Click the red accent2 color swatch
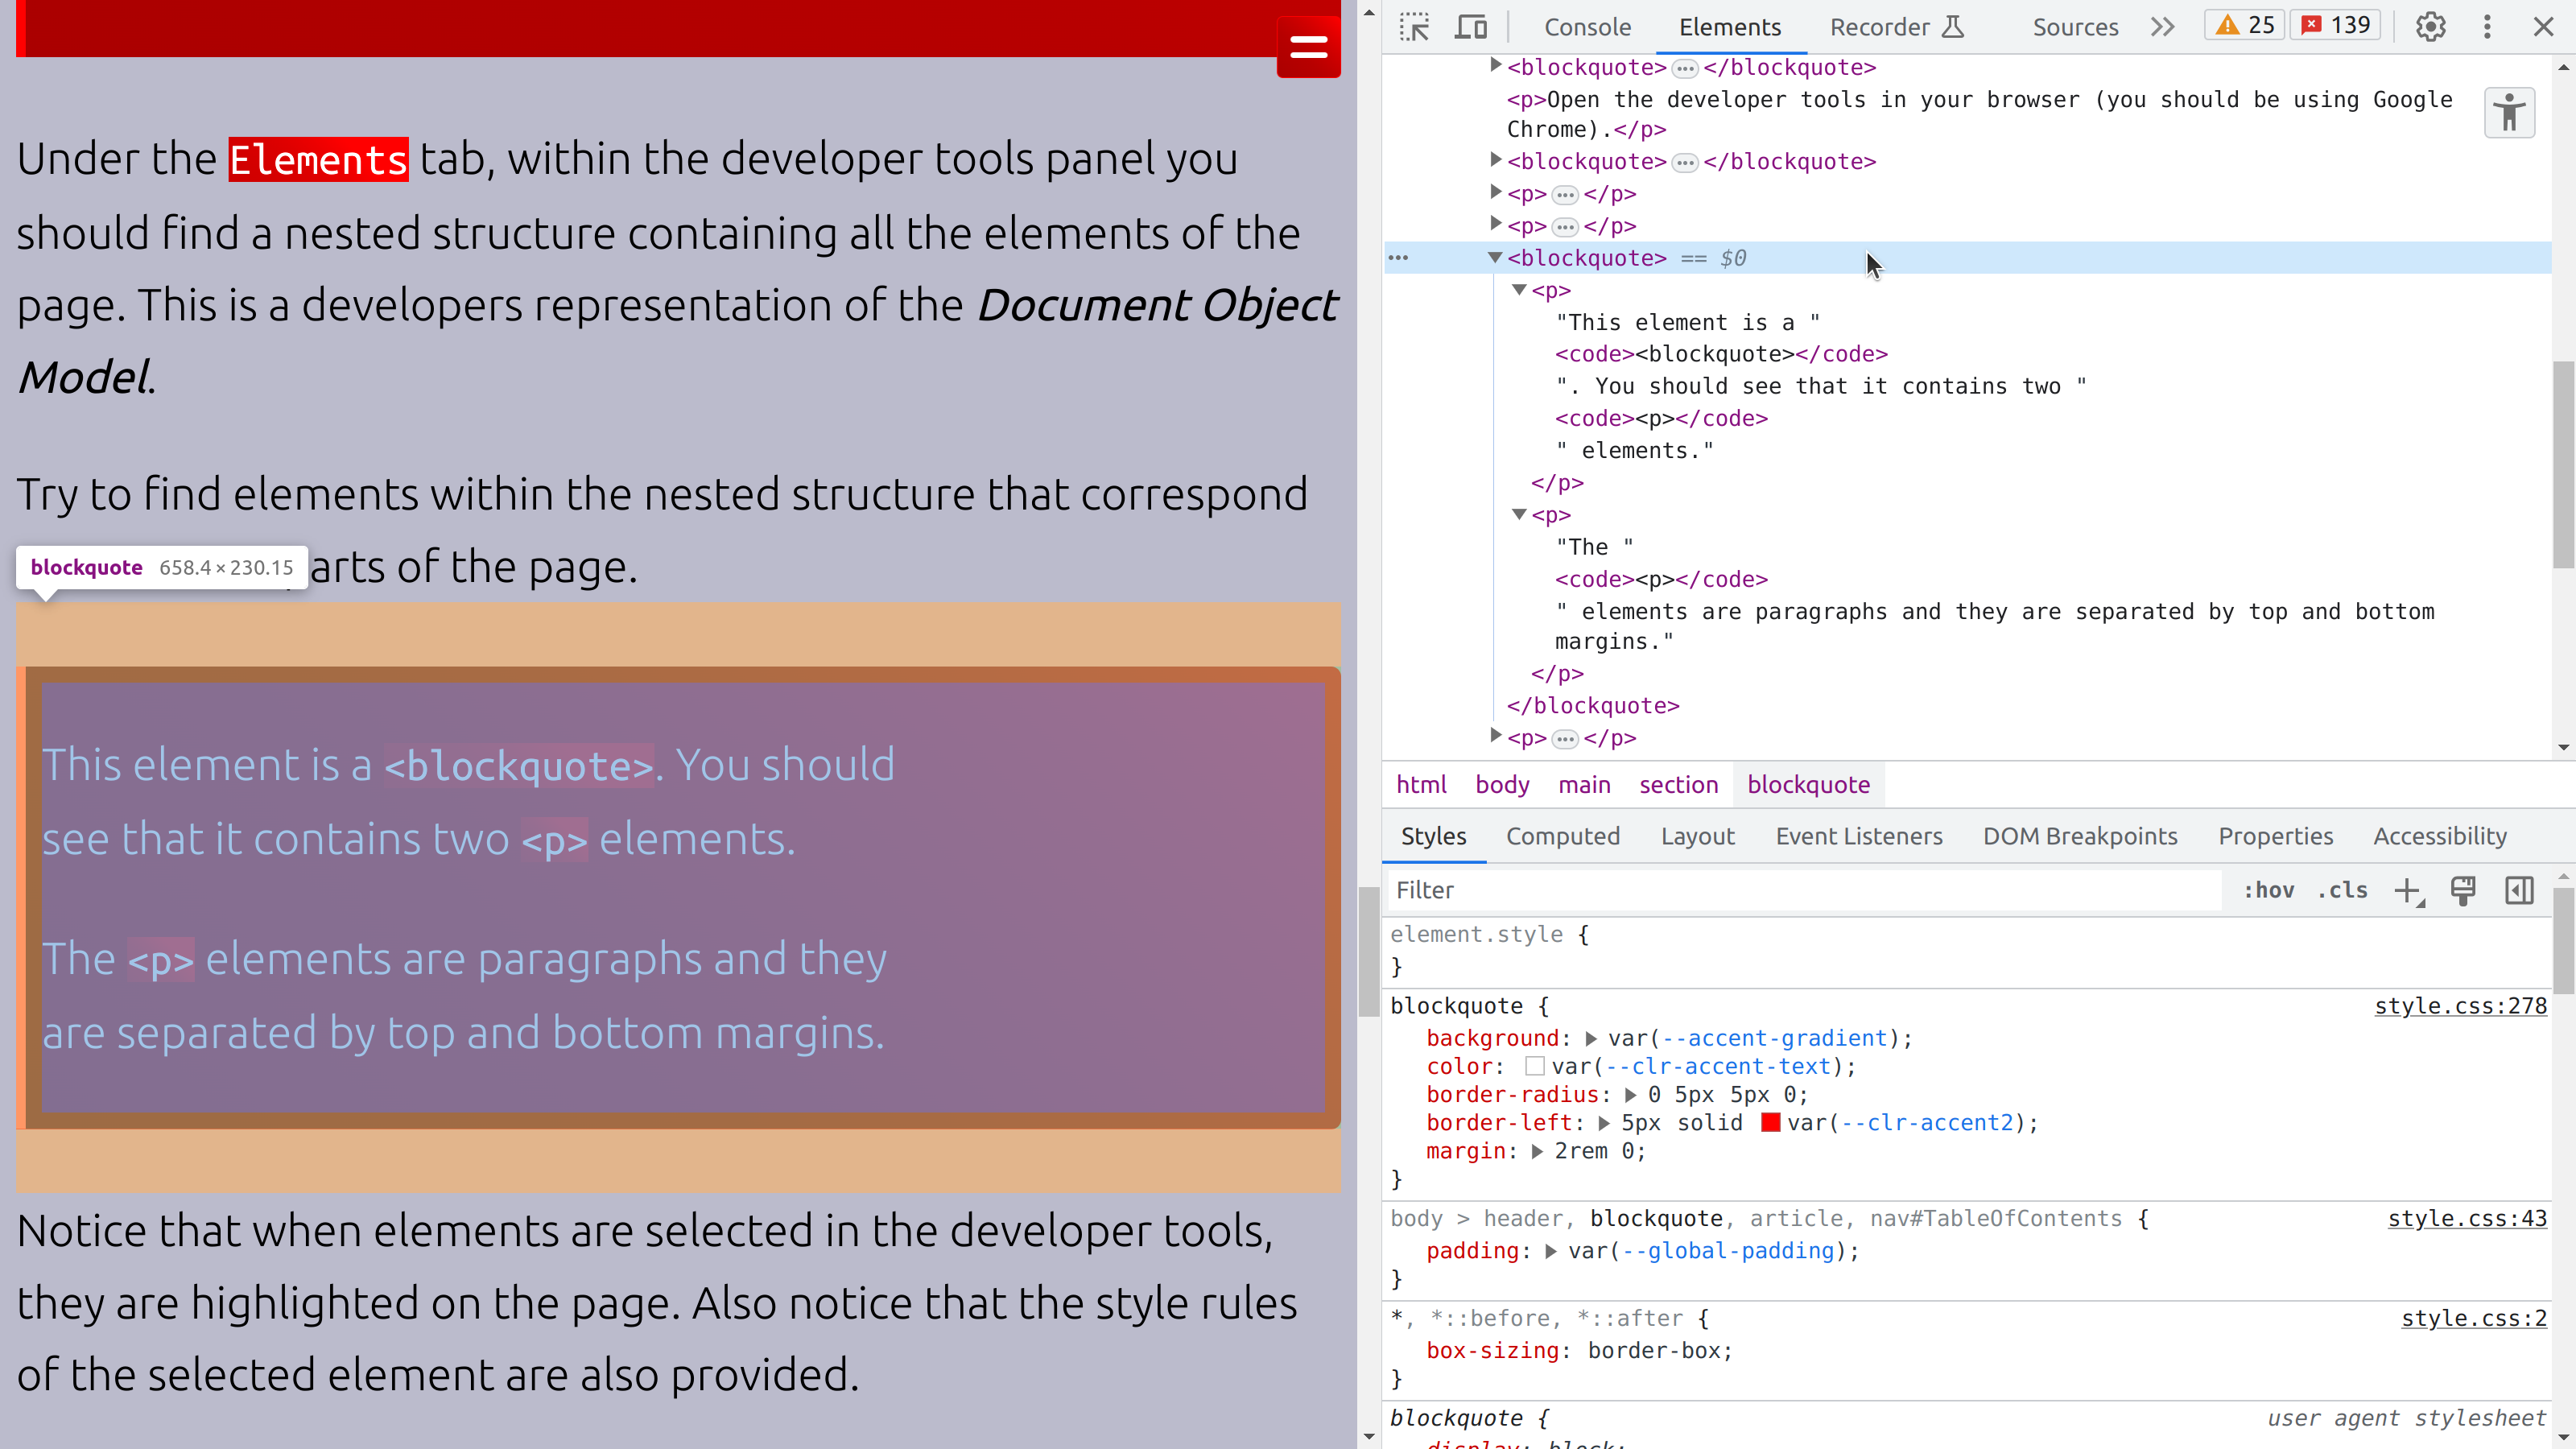 1771,1124
